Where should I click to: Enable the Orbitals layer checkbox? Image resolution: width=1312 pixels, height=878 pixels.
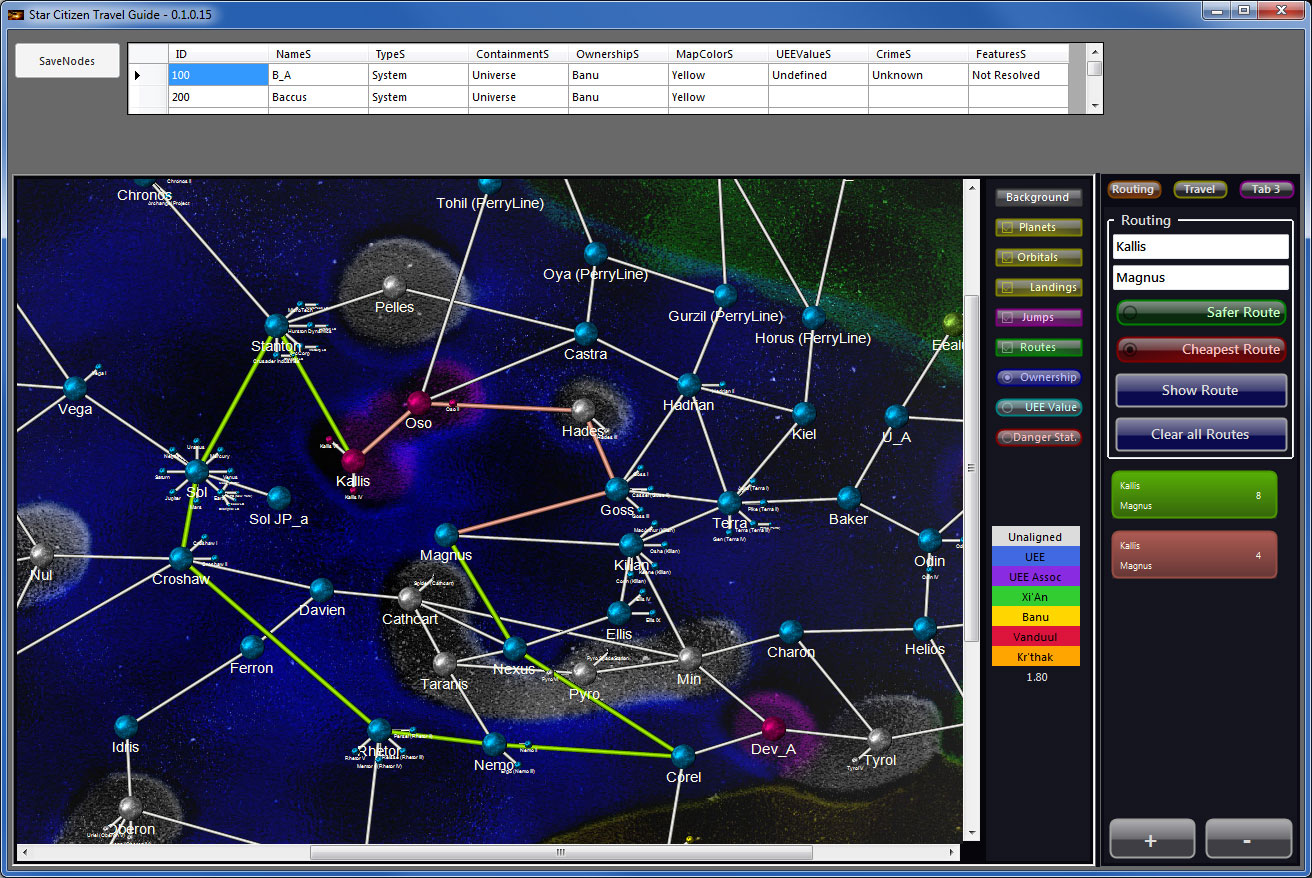[x=1008, y=258]
